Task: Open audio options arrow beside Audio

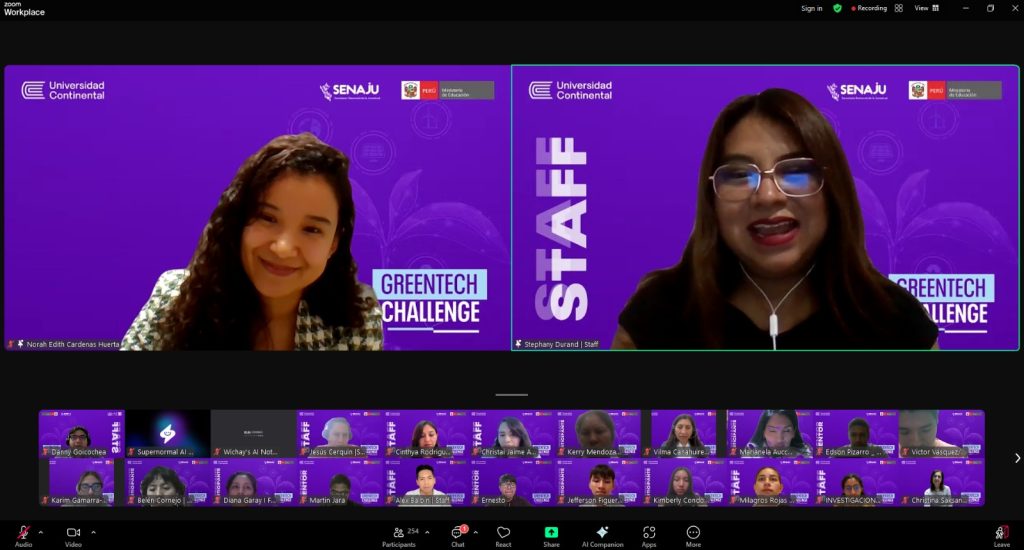Action: (x=41, y=532)
